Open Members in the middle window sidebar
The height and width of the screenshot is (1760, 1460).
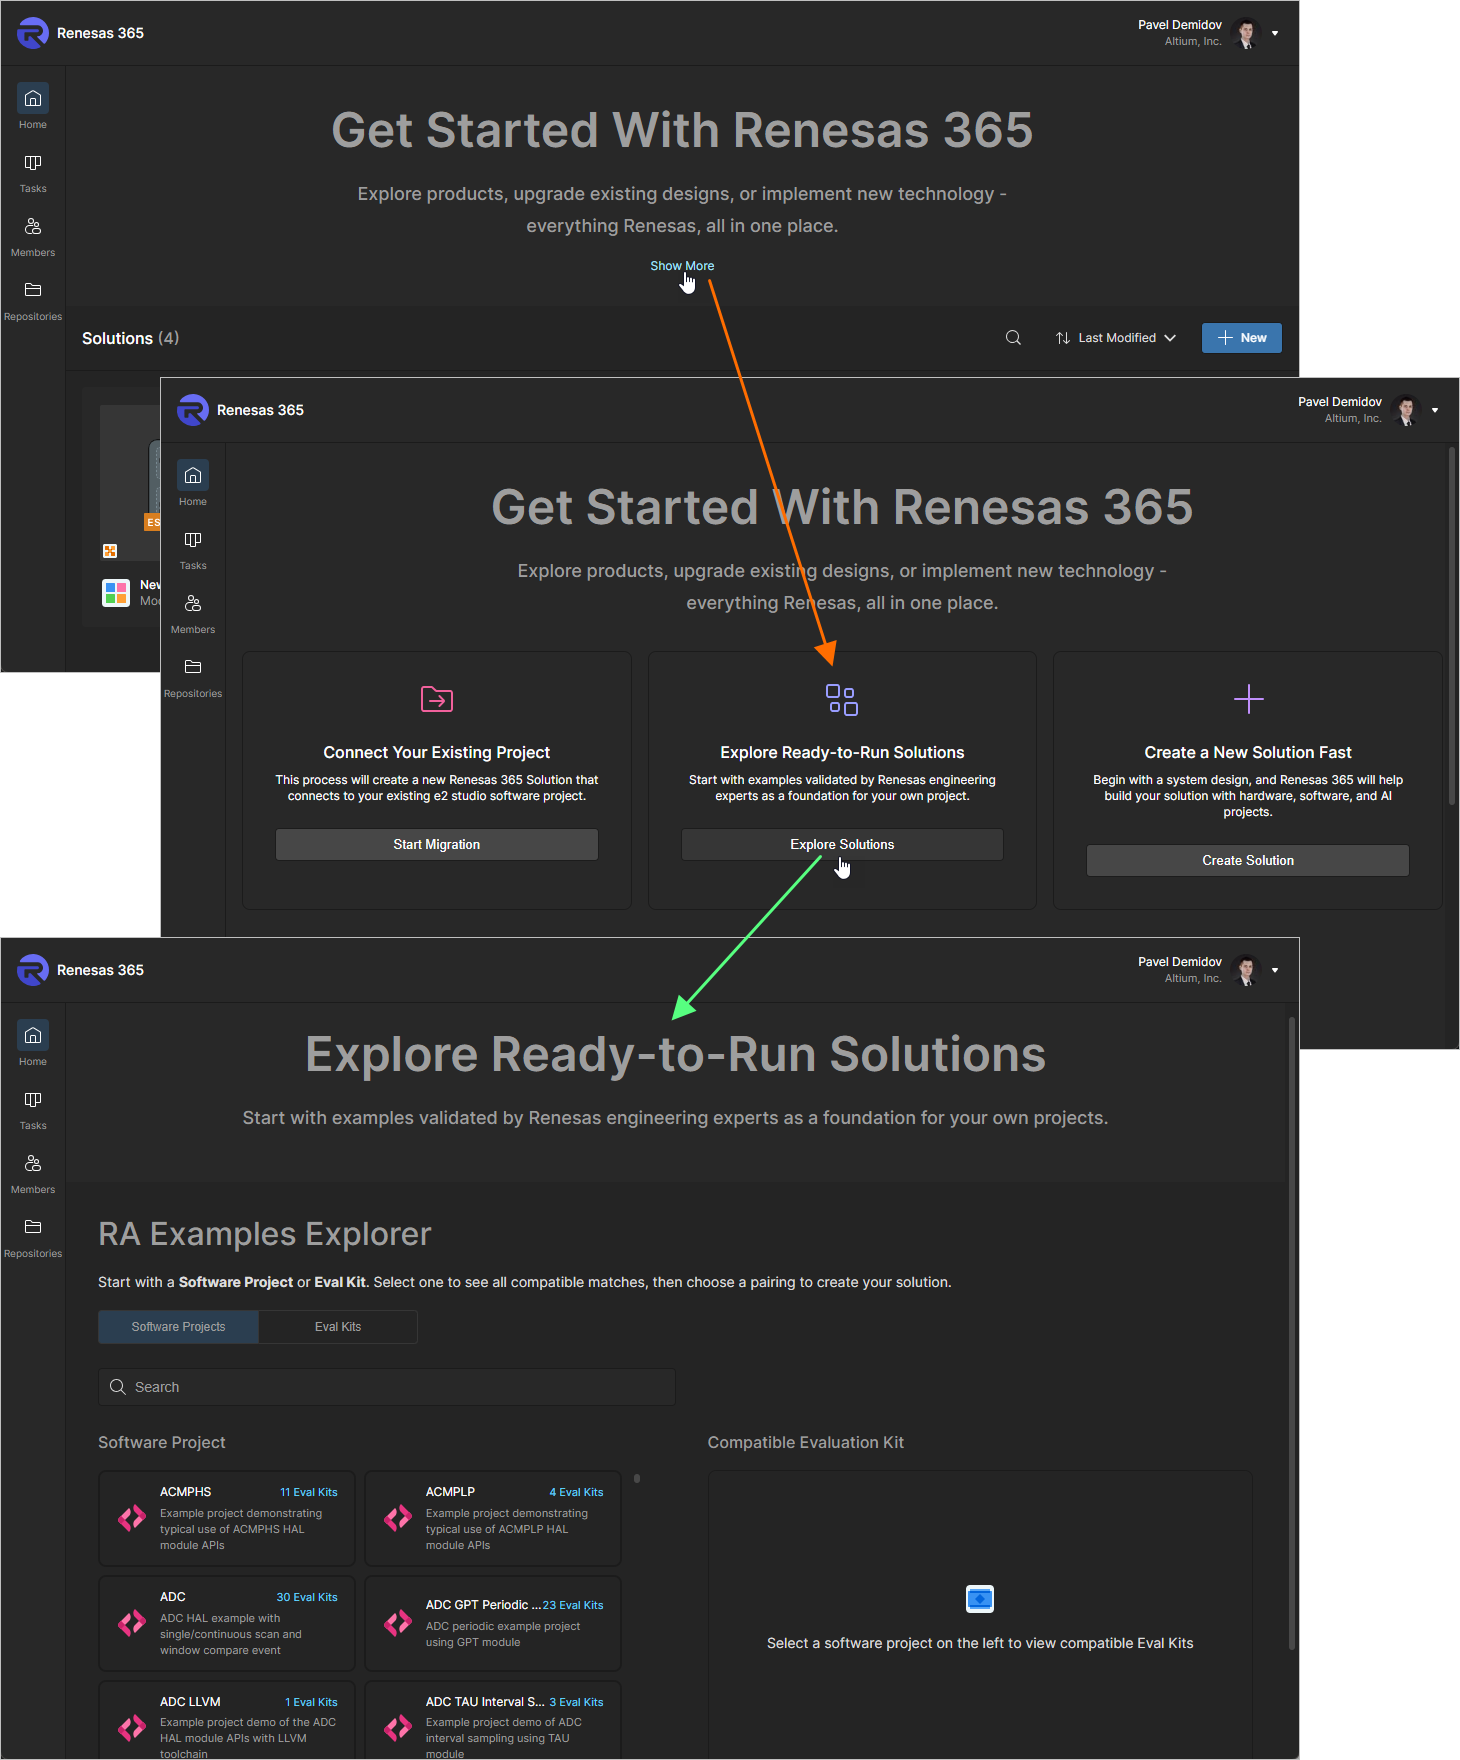point(193,613)
